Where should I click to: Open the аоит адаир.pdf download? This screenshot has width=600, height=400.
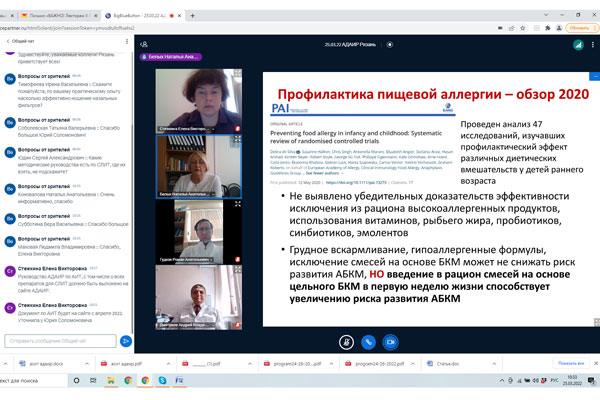tap(126, 364)
